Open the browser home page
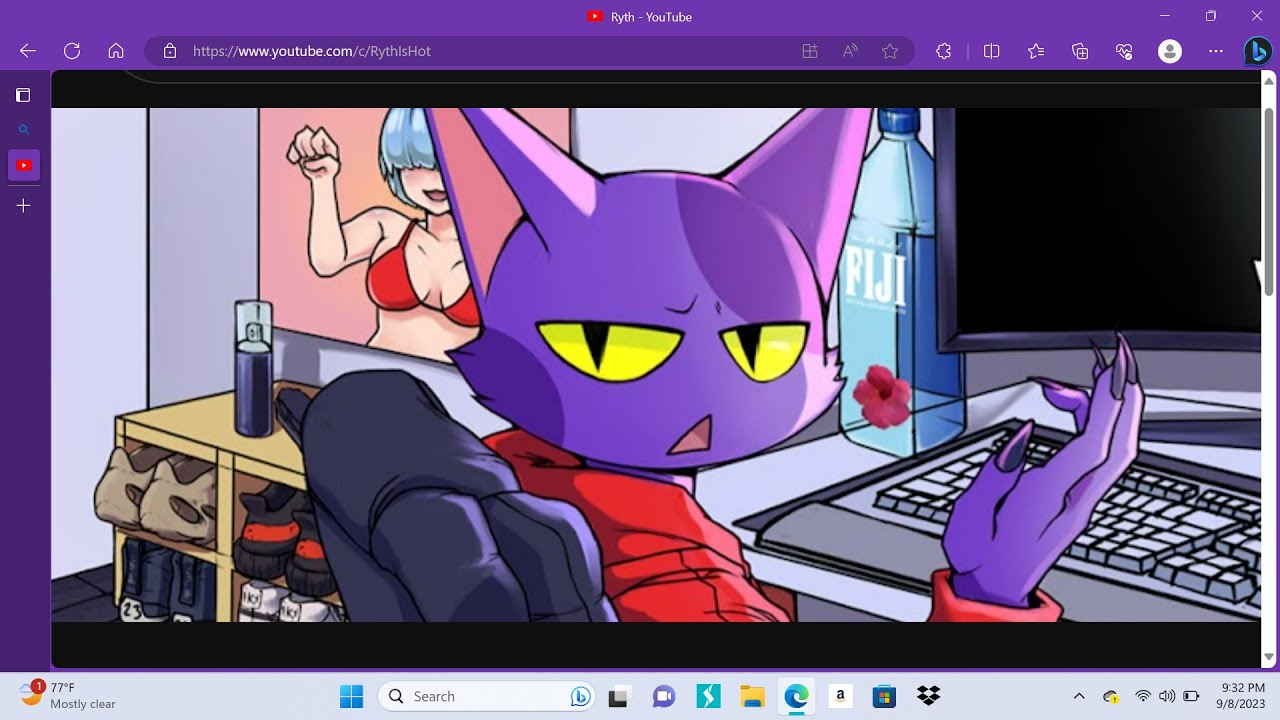The height and width of the screenshot is (720, 1280). point(116,51)
